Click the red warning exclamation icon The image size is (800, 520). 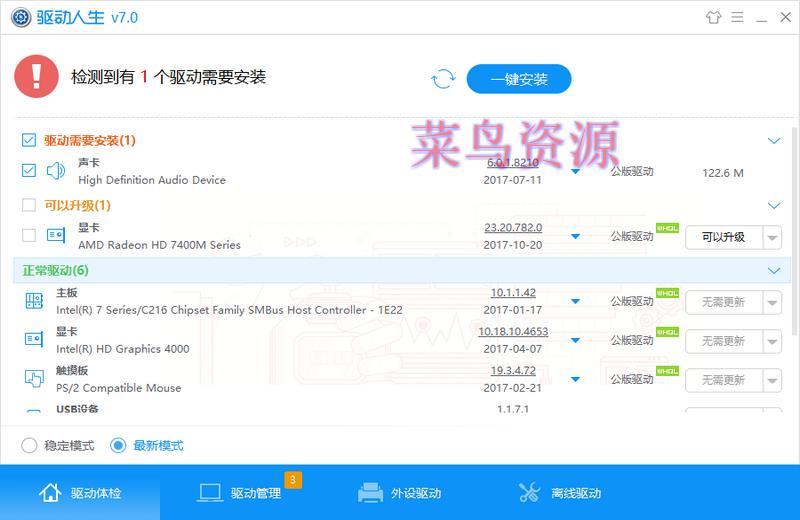(36, 77)
